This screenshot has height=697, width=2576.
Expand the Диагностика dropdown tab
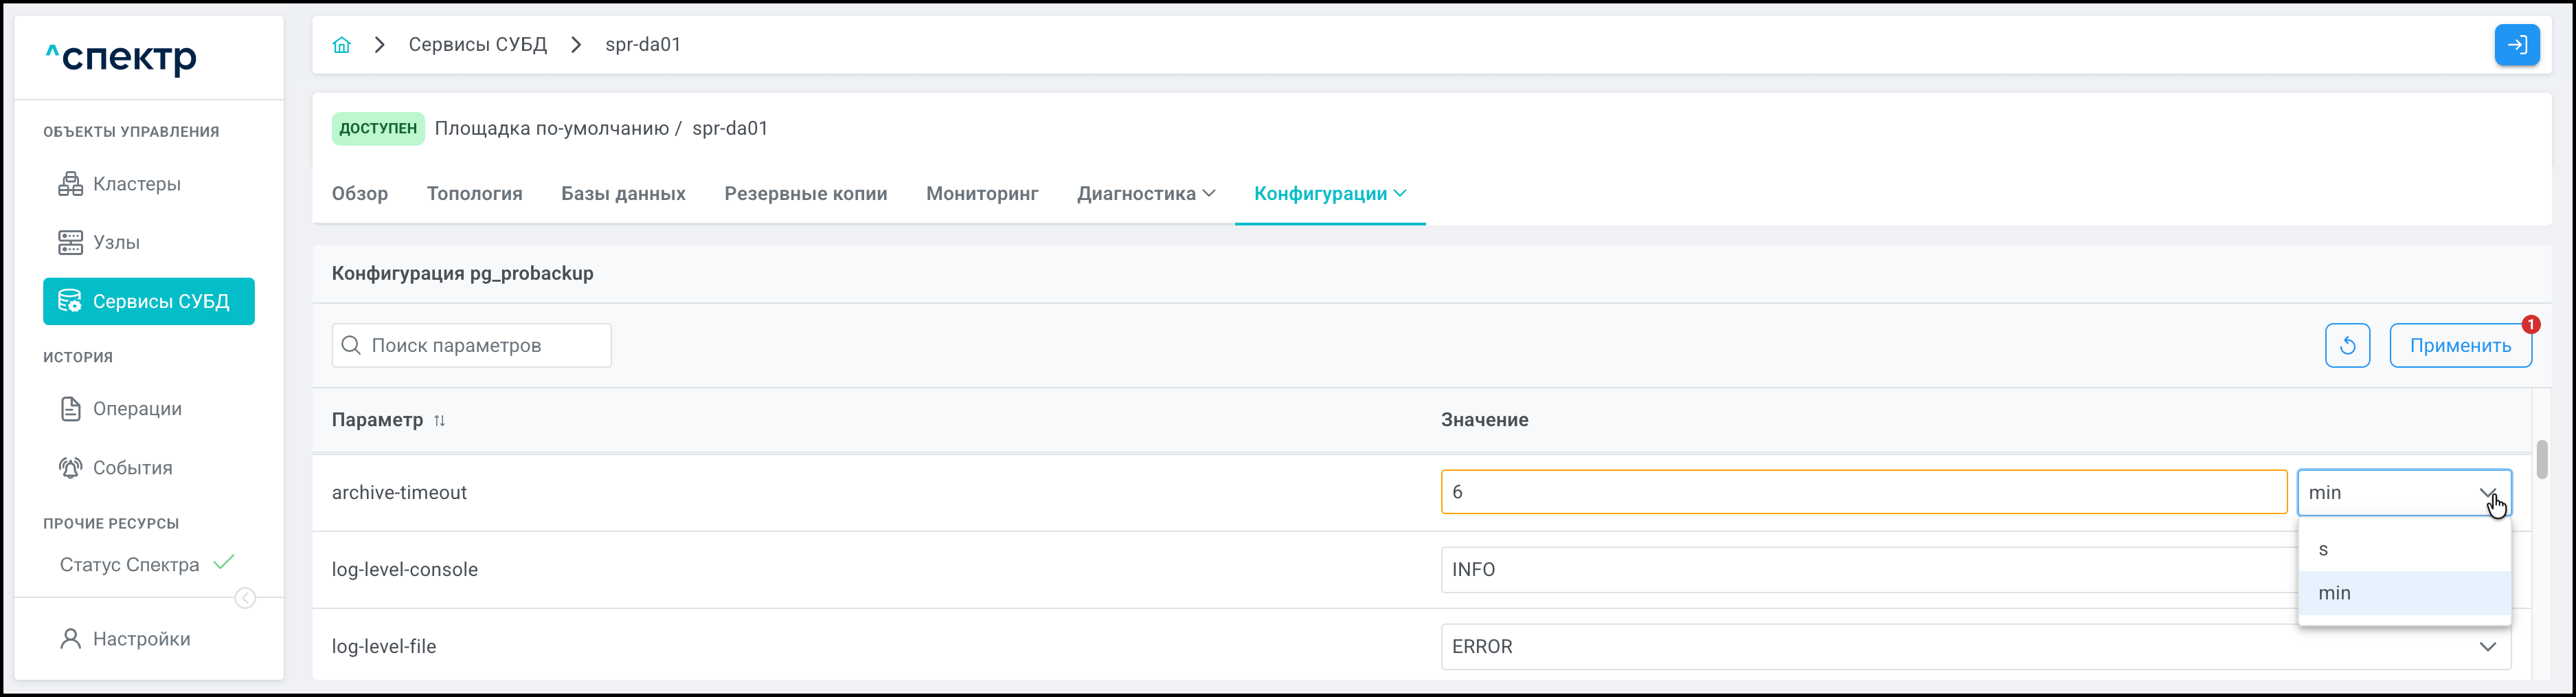(x=1146, y=194)
